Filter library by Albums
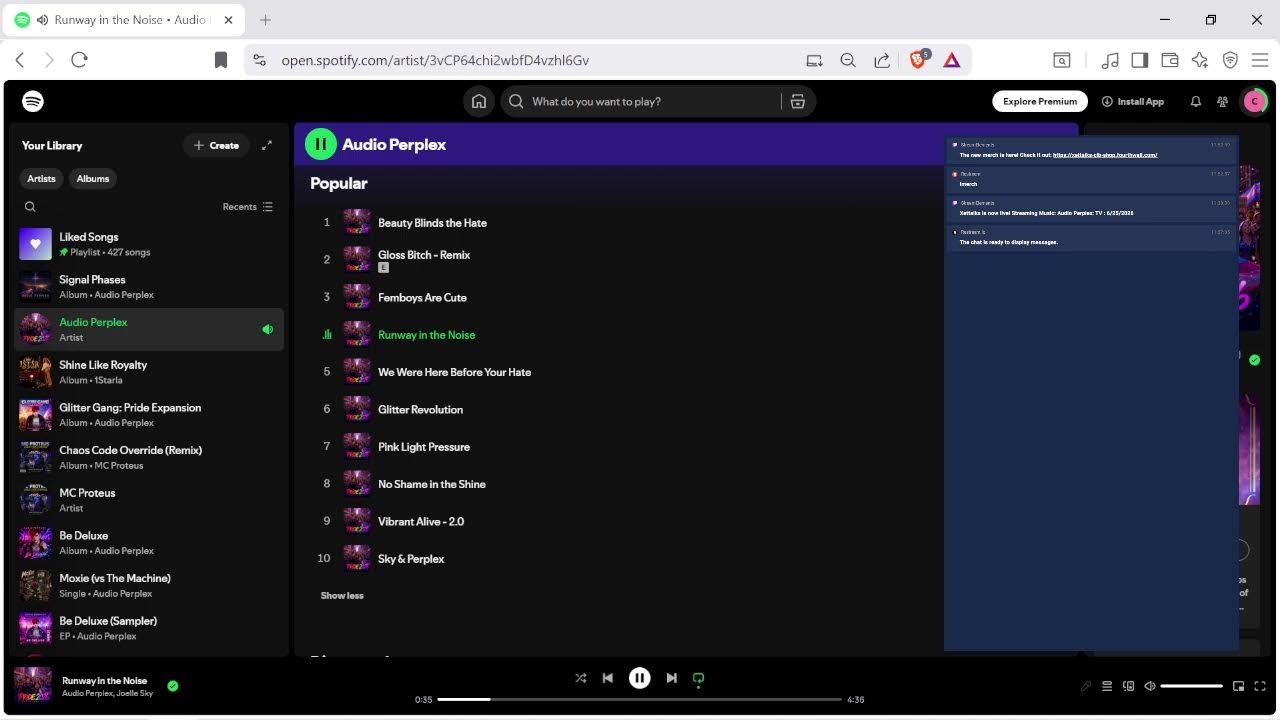Viewport: 1280px width, 720px height. coord(93,178)
